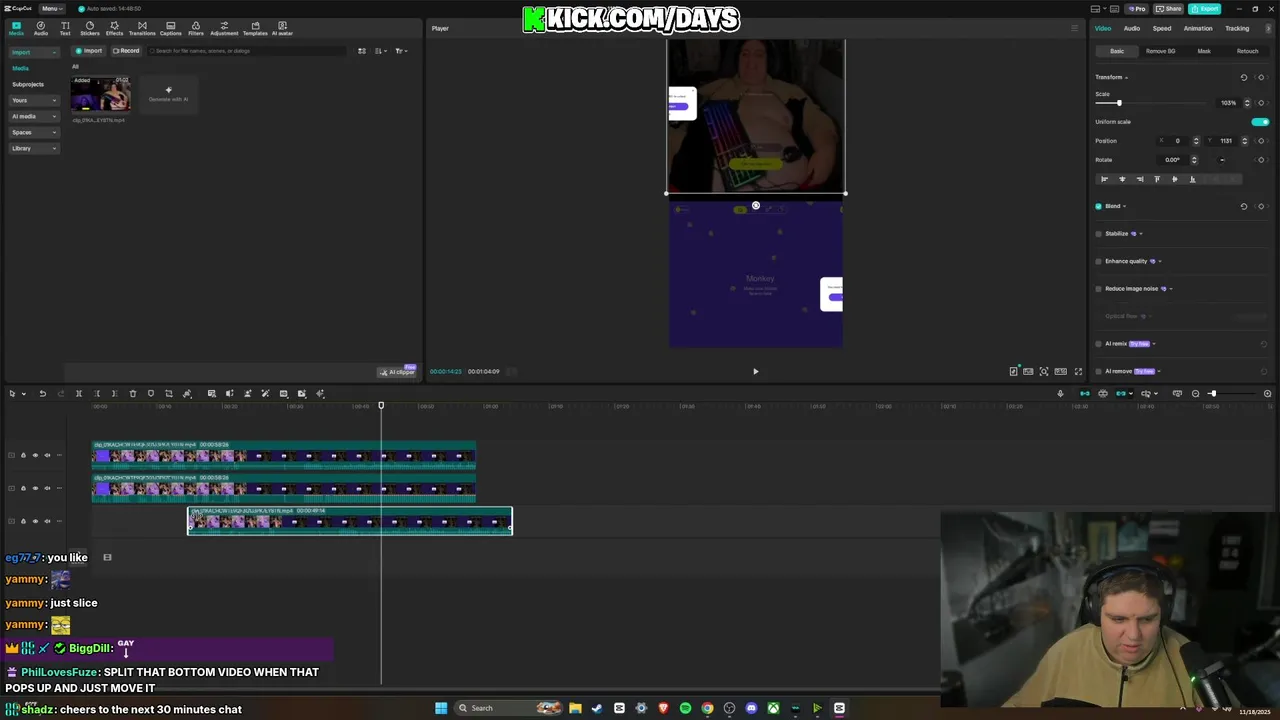Viewport: 1280px width, 720px height.
Task: Click the Record button
Action: click(x=126, y=51)
